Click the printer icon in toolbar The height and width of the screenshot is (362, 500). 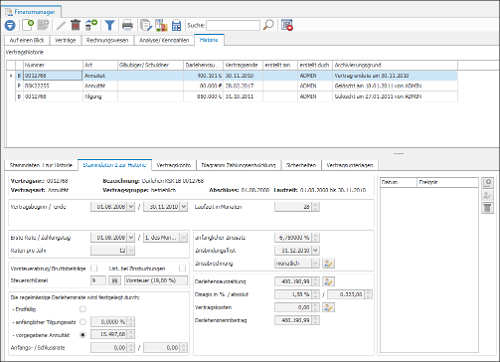point(127,25)
